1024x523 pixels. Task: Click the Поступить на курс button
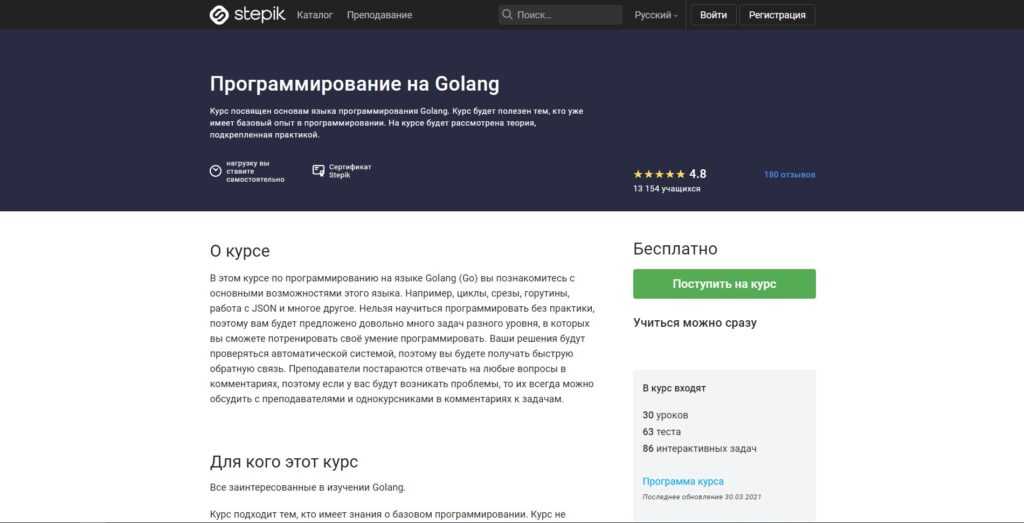724,284
